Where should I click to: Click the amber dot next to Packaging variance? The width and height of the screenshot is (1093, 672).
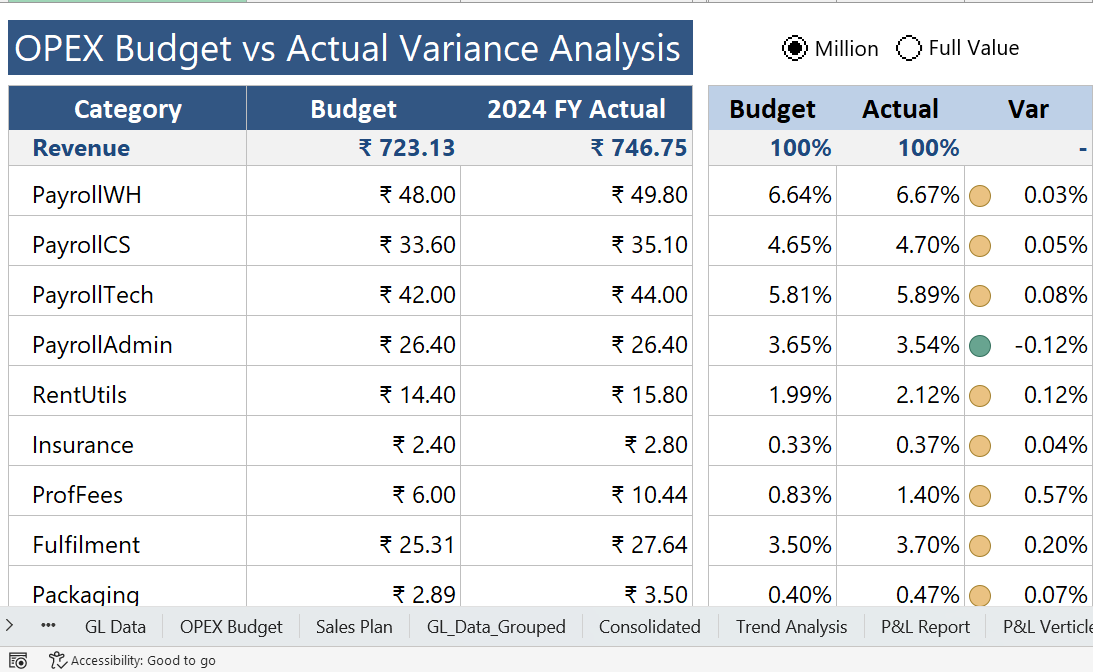980,595
